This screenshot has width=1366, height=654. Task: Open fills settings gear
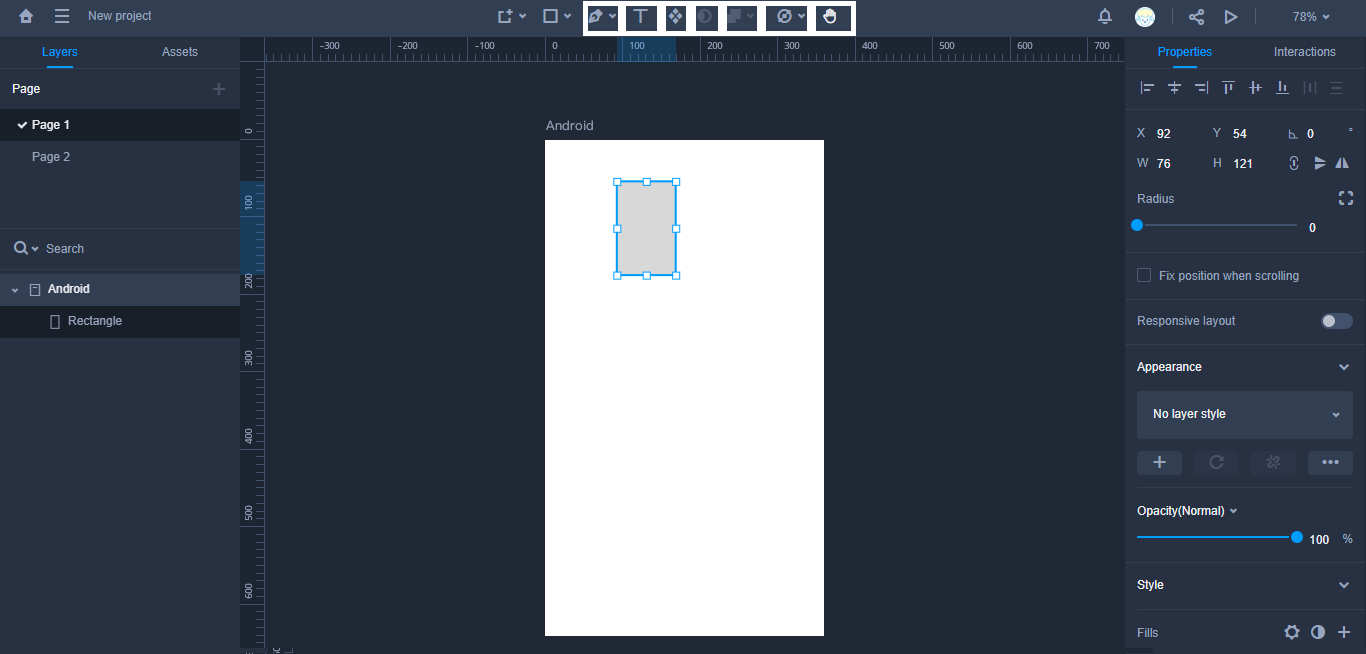pyautogui.click(x=1292, y=632)
